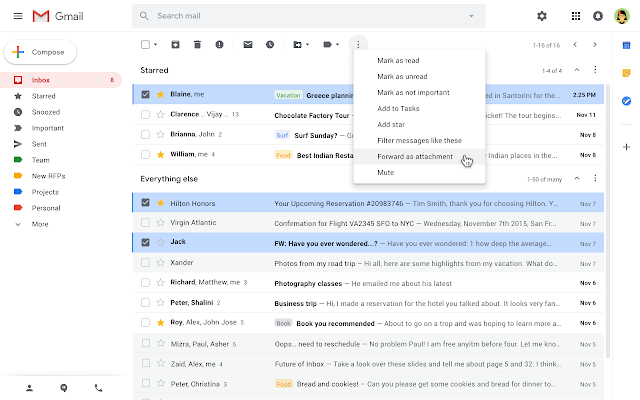The width and height of the screenshot is (640, 400).
Task: Select Mark as unread menu option
Action: coord(400,76)
